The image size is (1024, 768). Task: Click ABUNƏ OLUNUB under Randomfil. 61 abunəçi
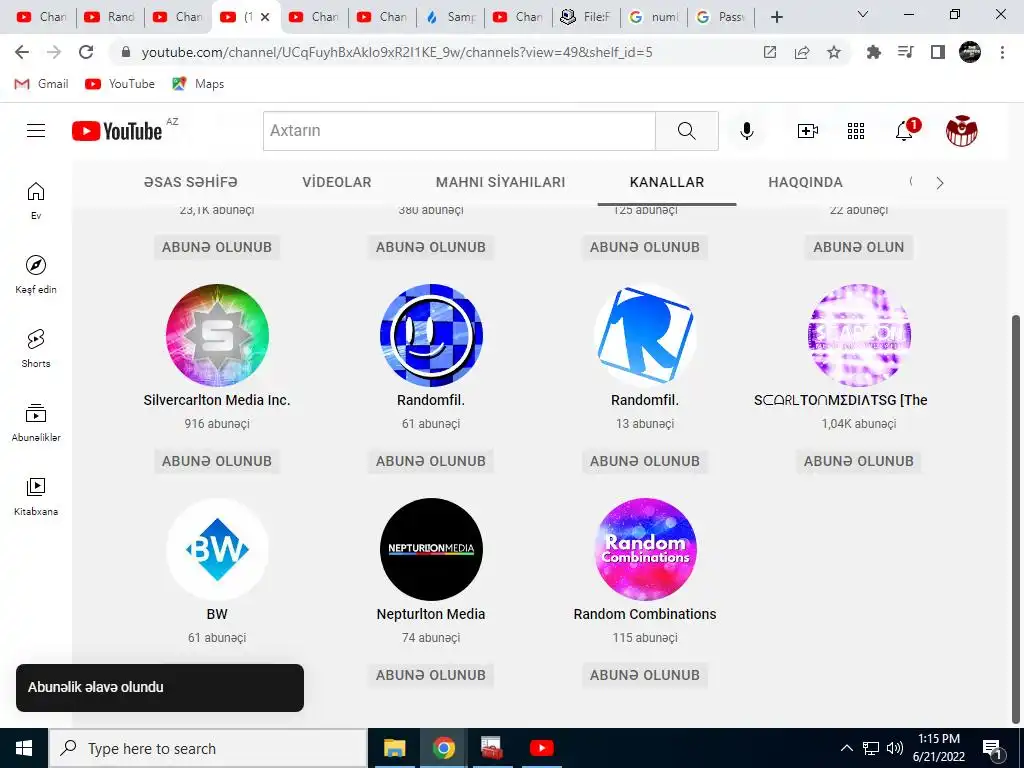430,461
